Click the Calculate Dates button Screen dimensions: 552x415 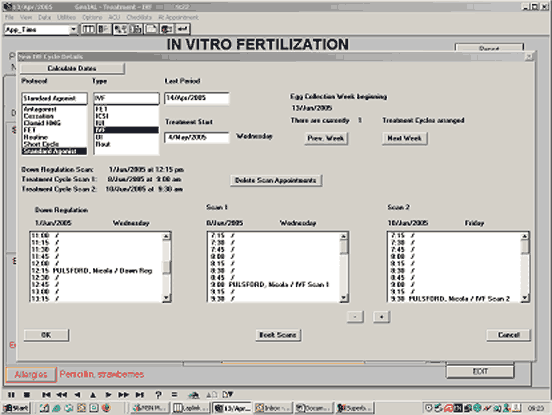tap(72, 68)
